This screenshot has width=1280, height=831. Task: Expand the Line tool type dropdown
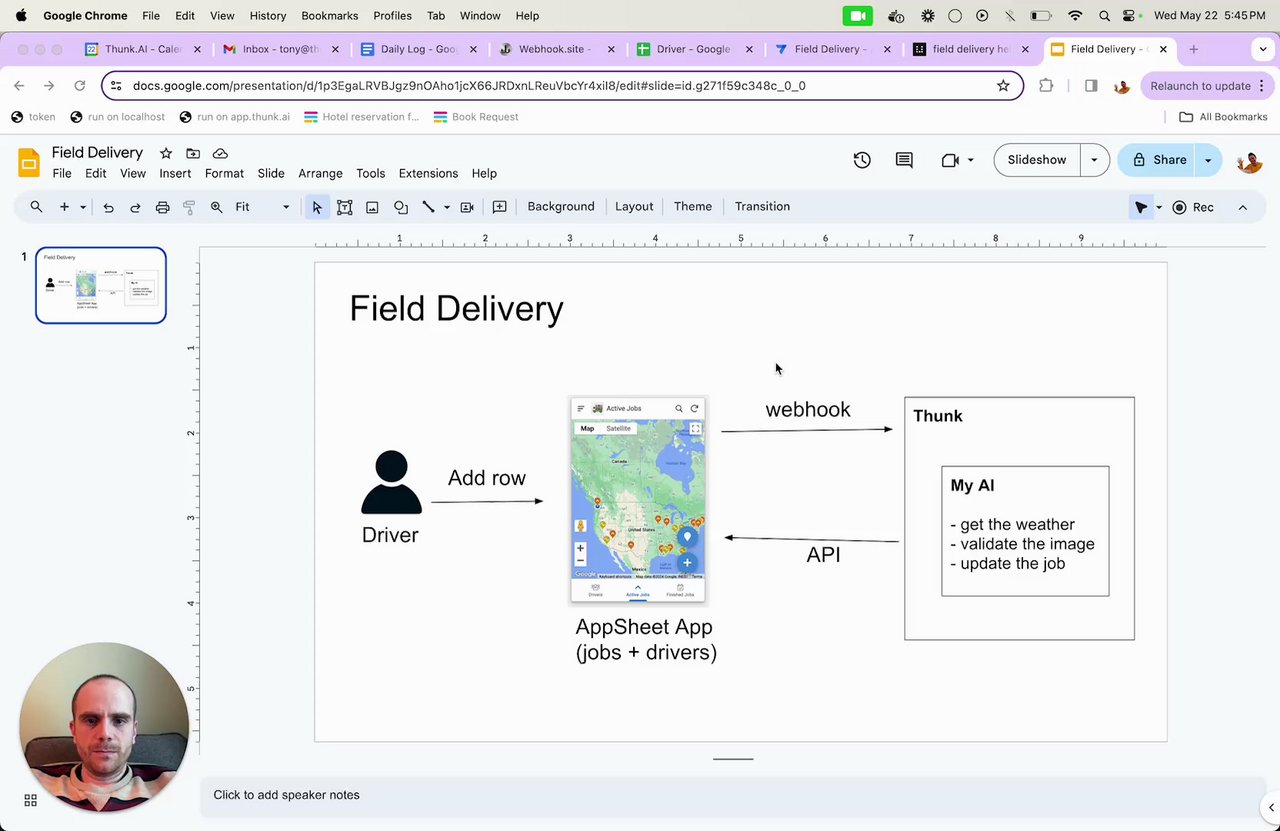(x=447, y=207)
